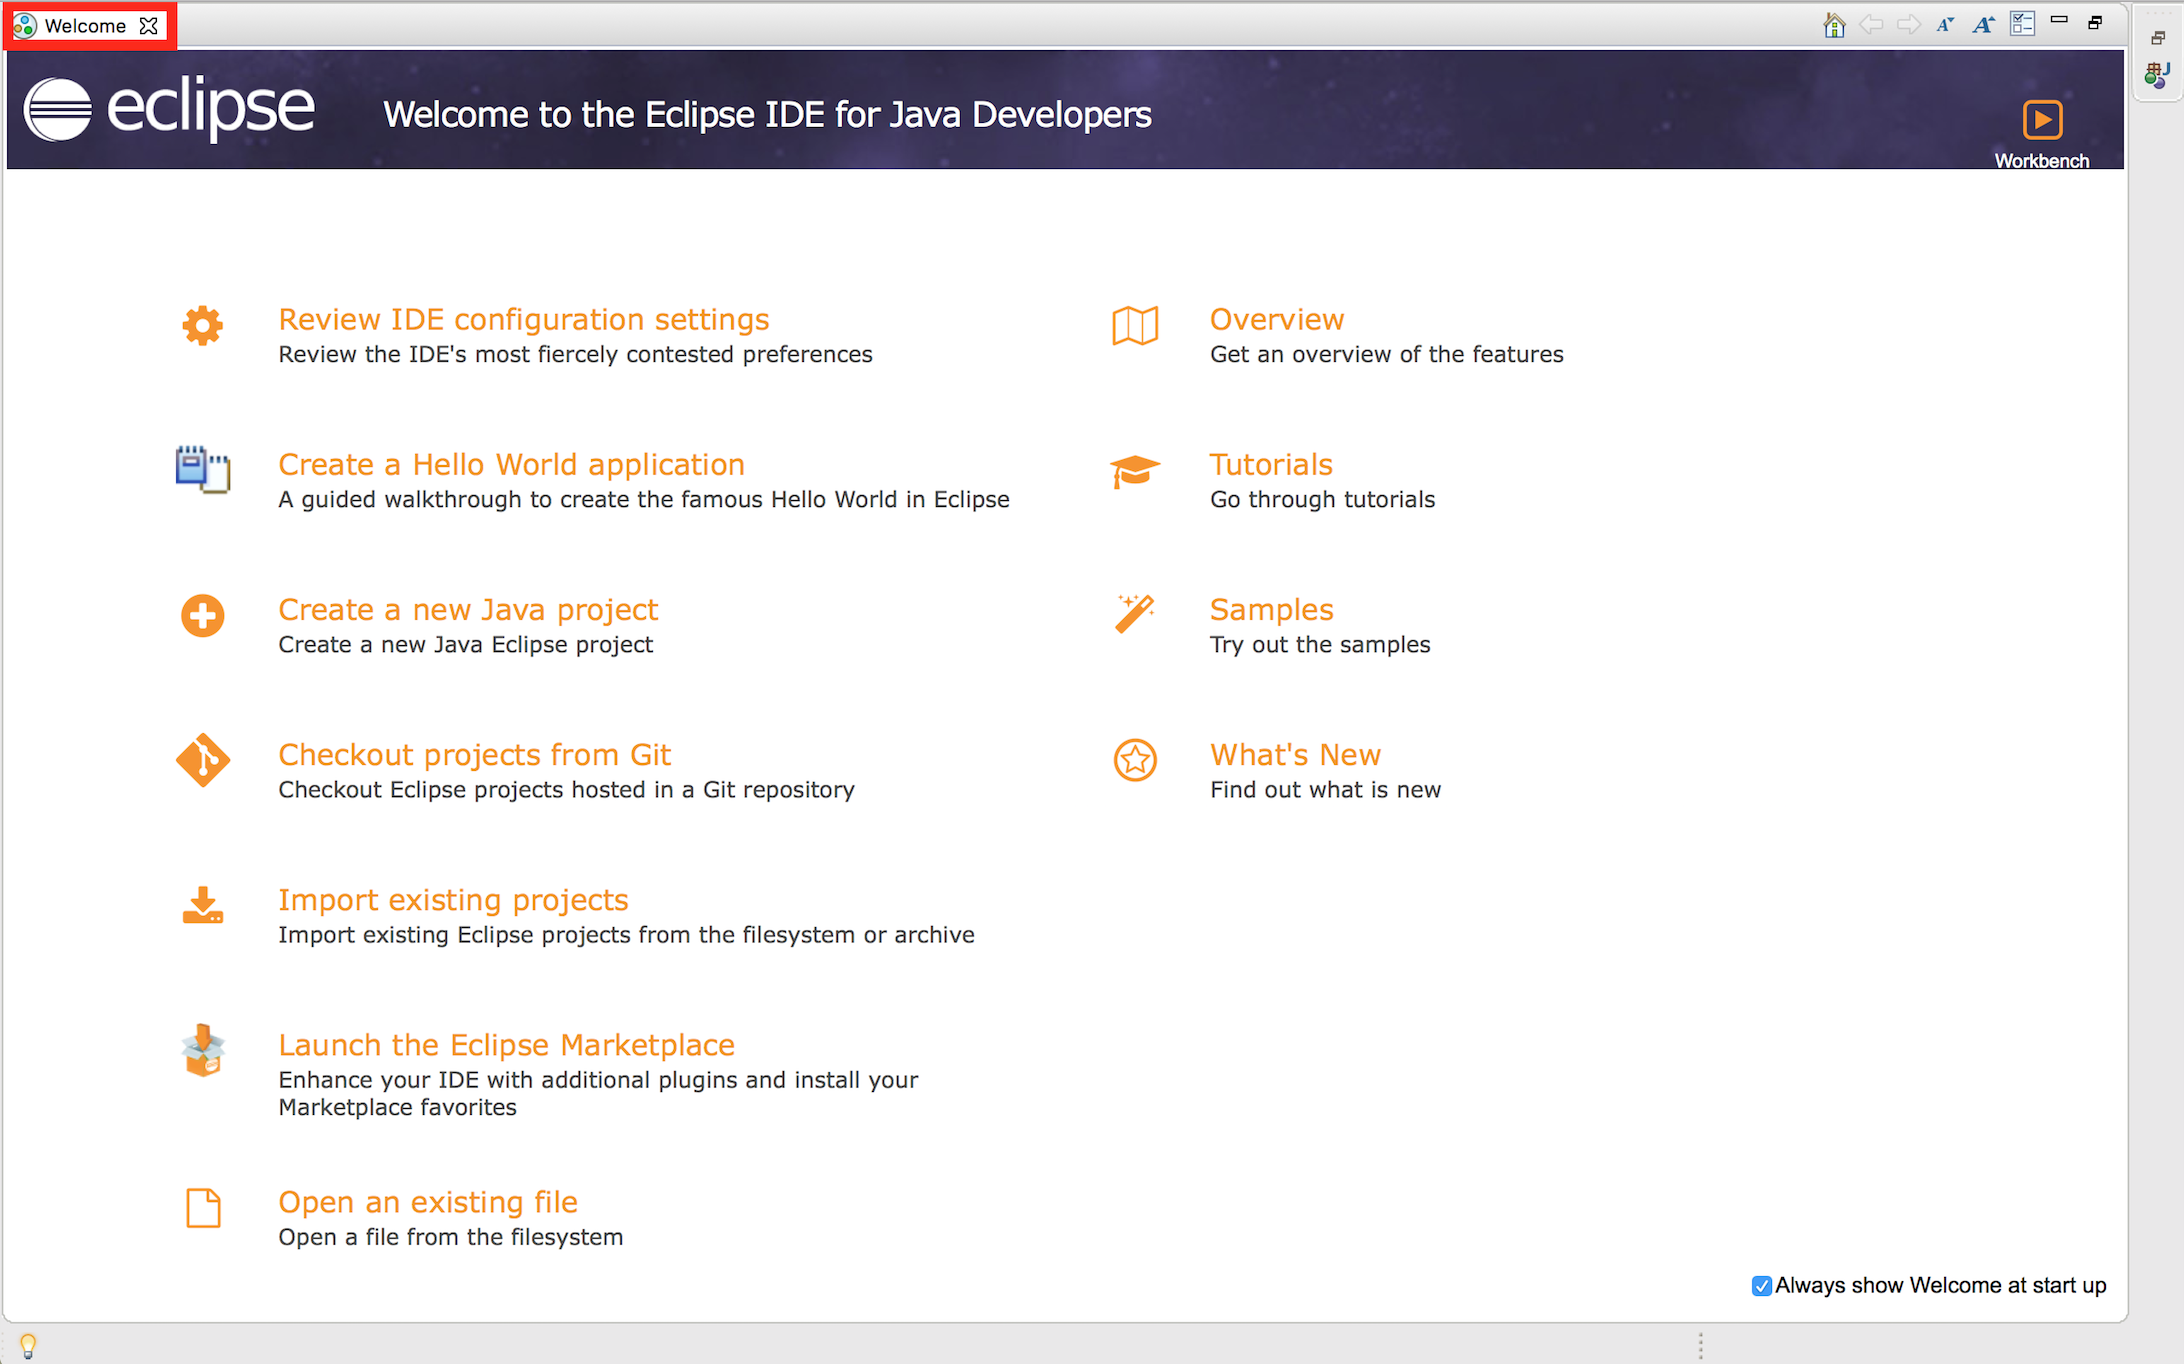Click the lightbulb tip icon in status bar
The height and width of the screenshot is (1364, 2184).
pos(28,1345)
